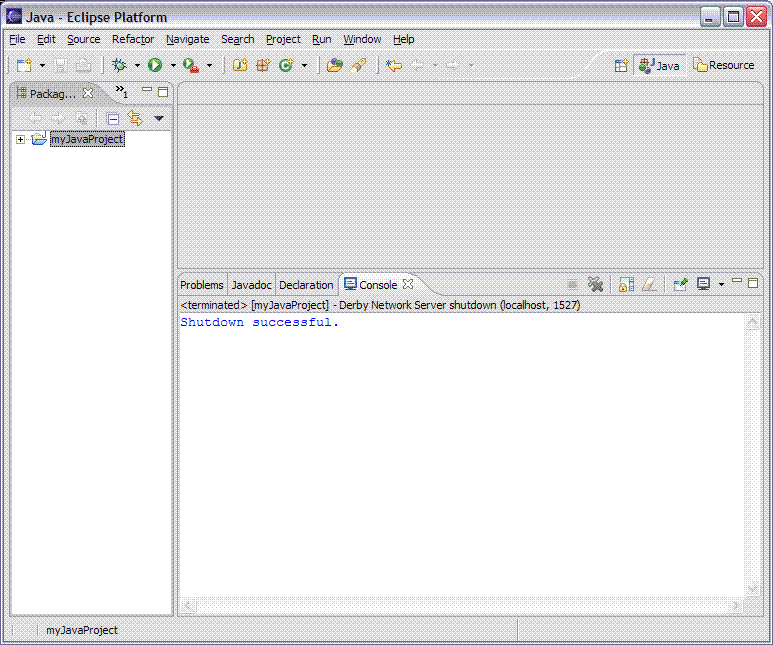The image size is (773, 645).
Task: Open Package Explorer view menu triangle
Action: click(x=158, y=118)
